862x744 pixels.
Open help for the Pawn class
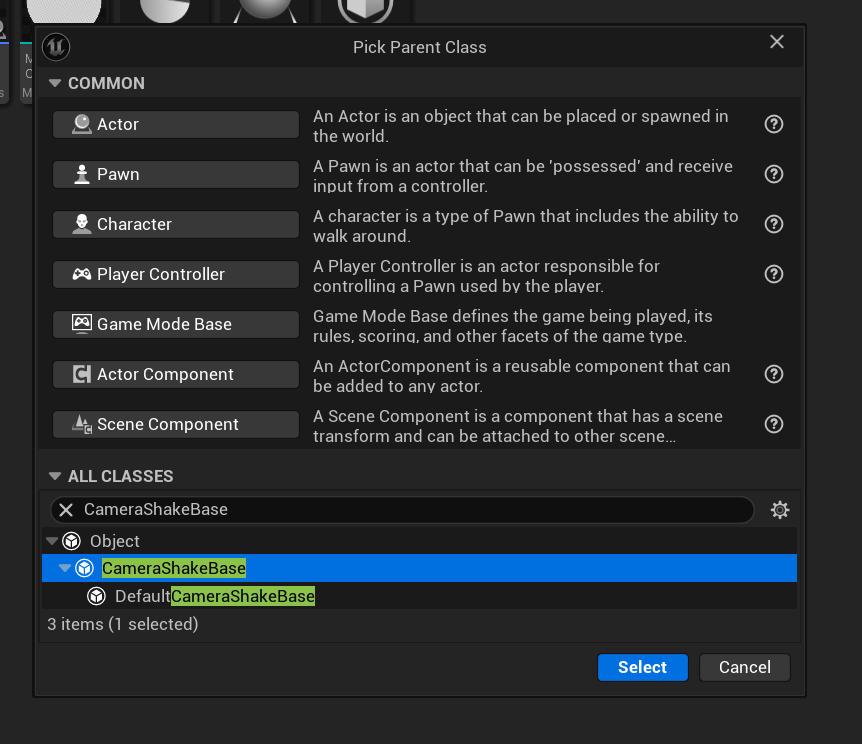coord(773,174)
